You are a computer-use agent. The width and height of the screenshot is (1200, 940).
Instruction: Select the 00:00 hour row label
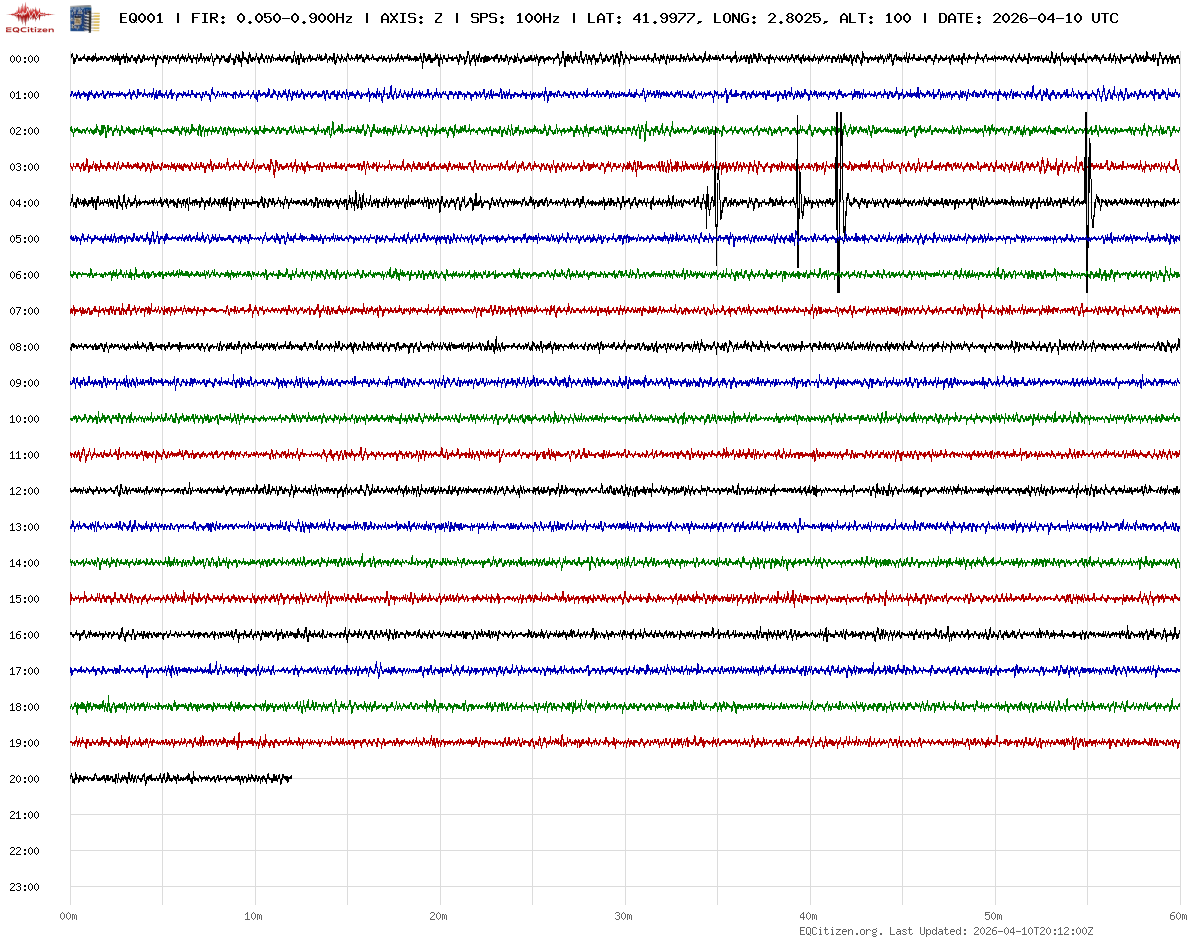[24, 59]
